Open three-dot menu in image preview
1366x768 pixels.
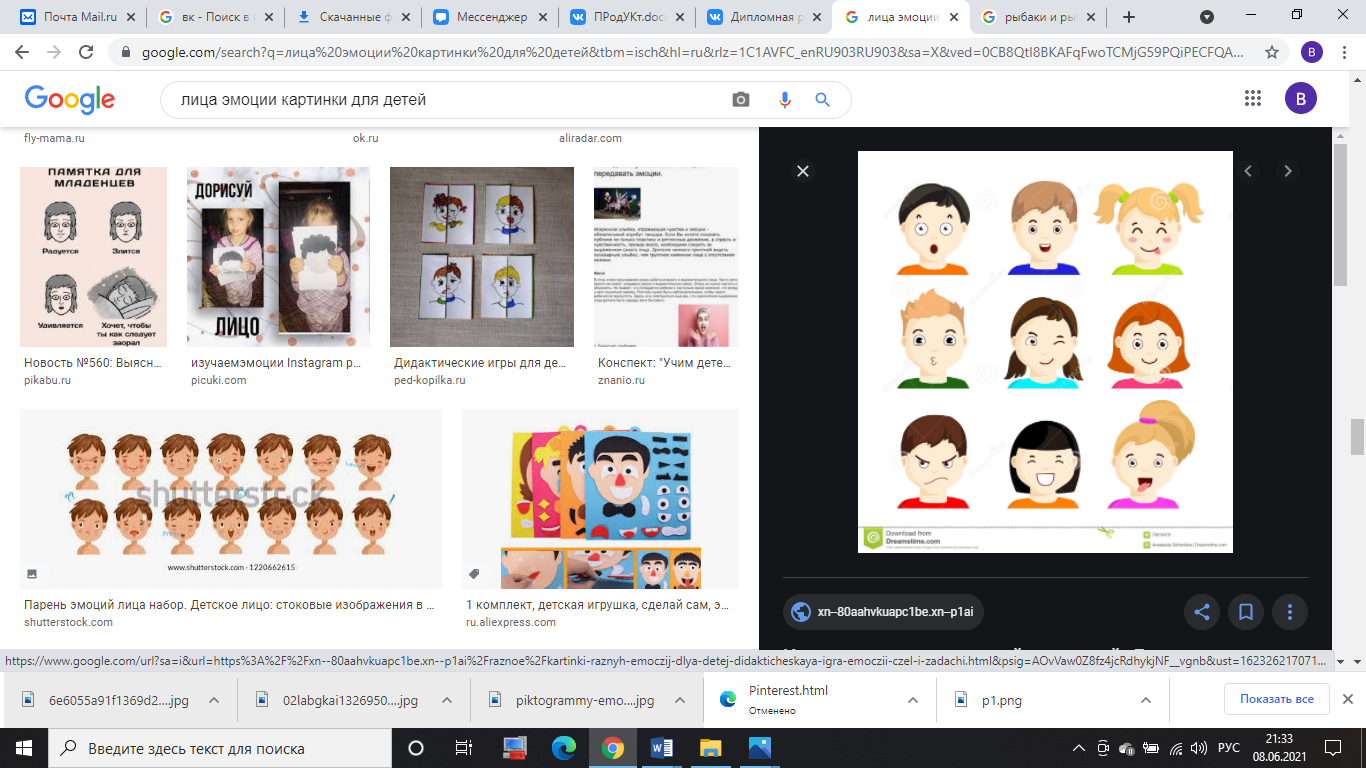[1291, 612]
